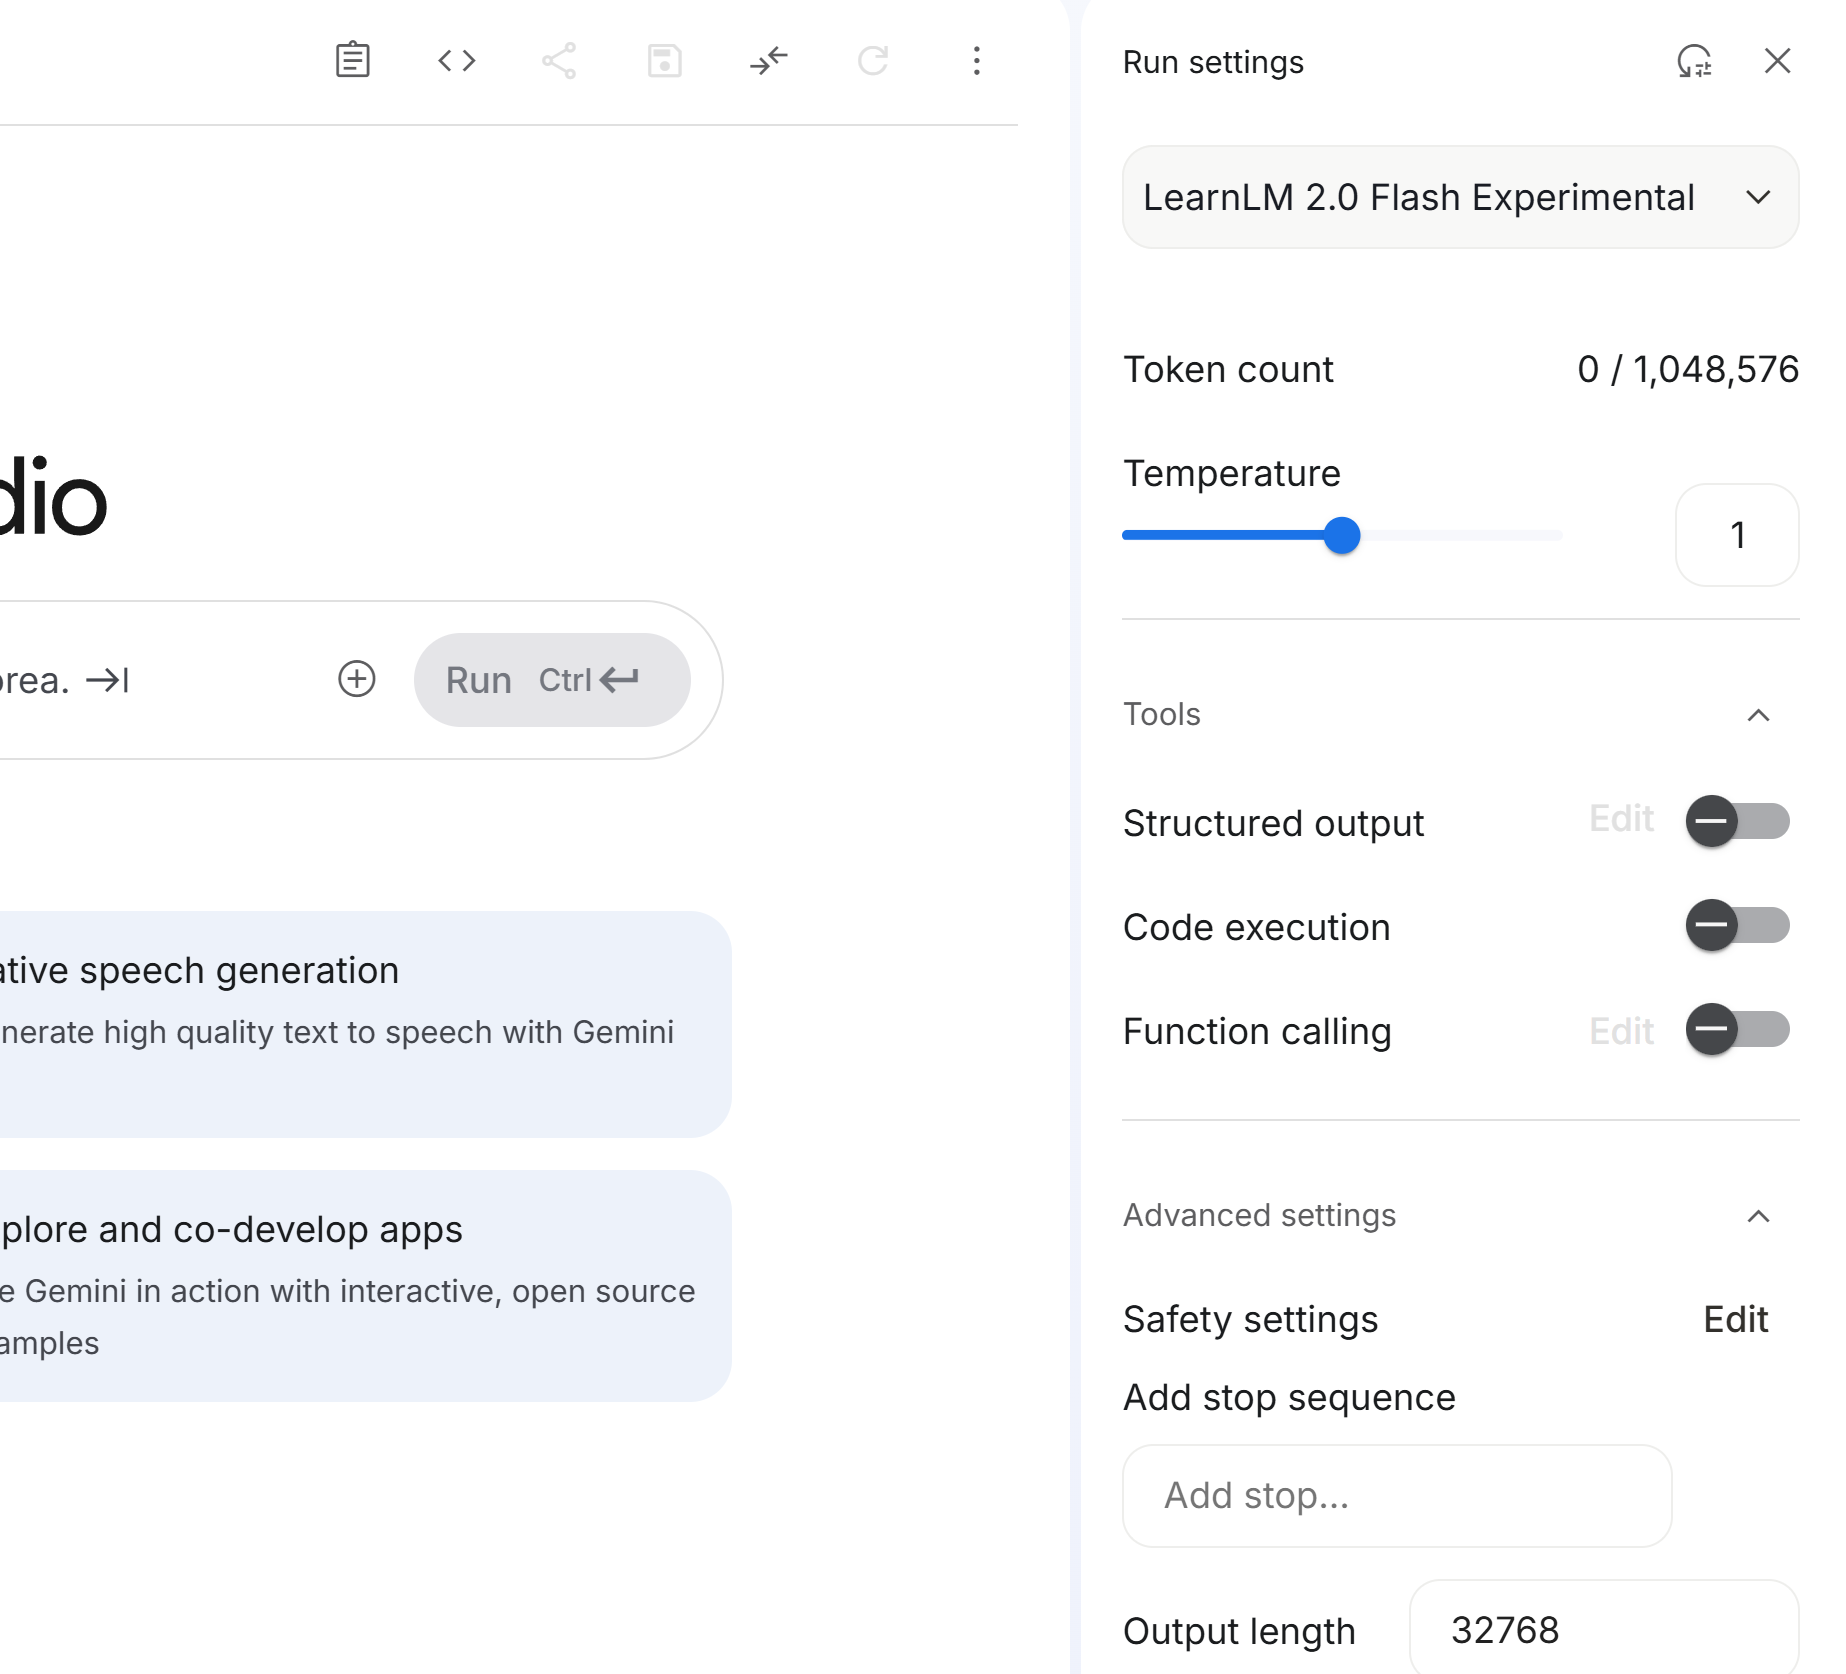
Task: Click the plus icon to insert media
Action: tap(357, 679)
